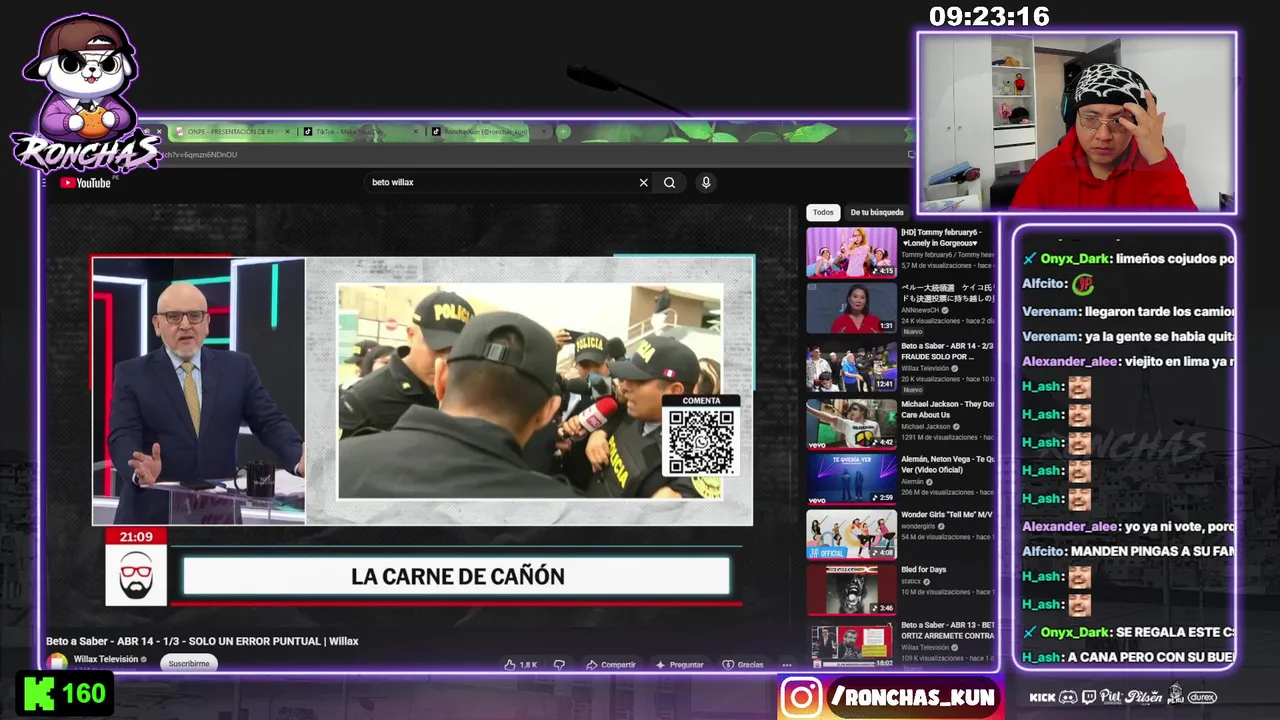Viewport: 1280px width, 720px height.
Task: Click the Discord icon in sponsor bar
Action: click(x=1068, y=697)
